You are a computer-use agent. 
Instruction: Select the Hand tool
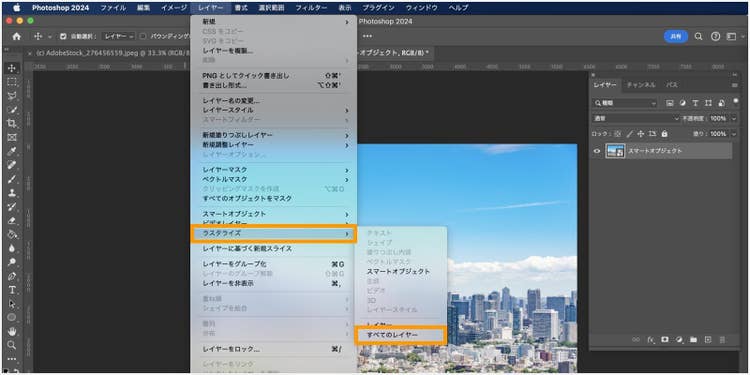[12, 331]
